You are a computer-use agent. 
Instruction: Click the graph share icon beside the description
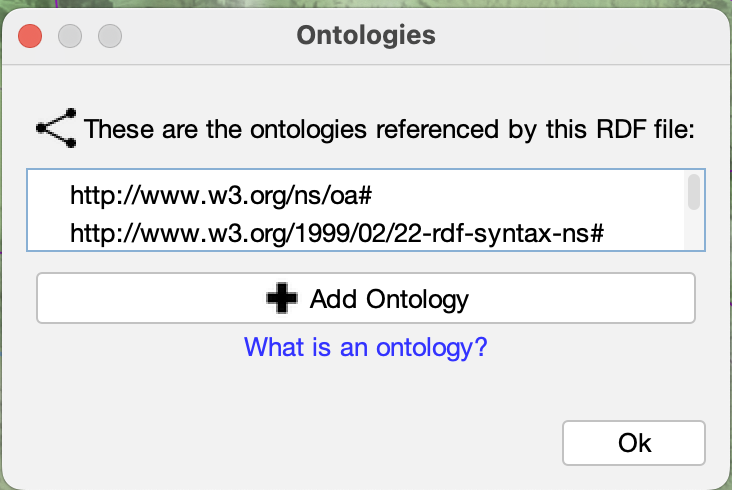pos(56,129)
